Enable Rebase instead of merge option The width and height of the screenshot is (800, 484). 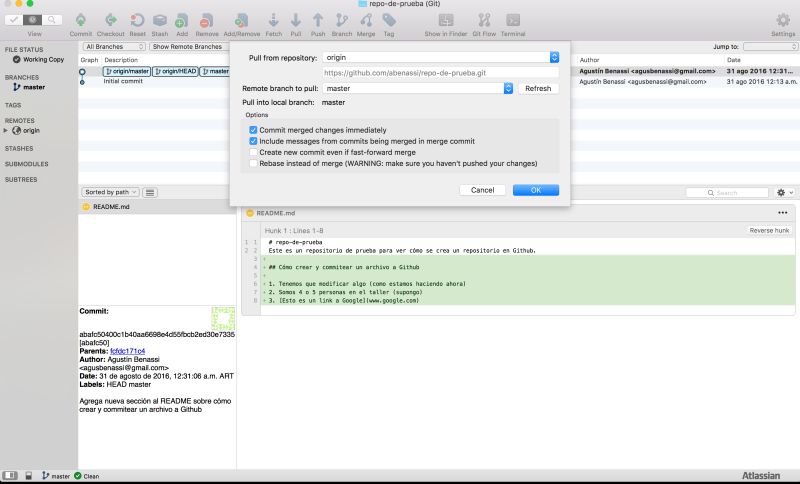(x=253, y=163)
